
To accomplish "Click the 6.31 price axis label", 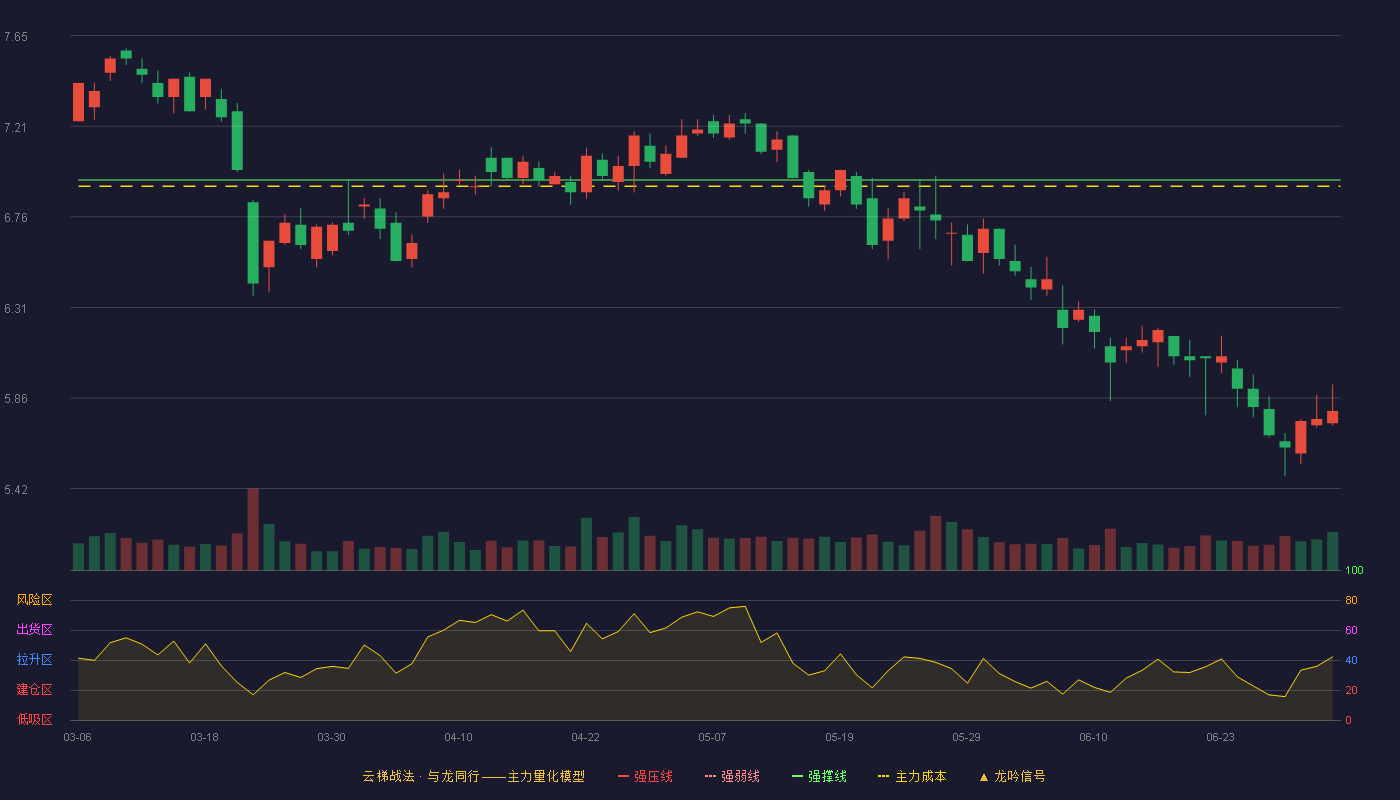I will [16, 309].
